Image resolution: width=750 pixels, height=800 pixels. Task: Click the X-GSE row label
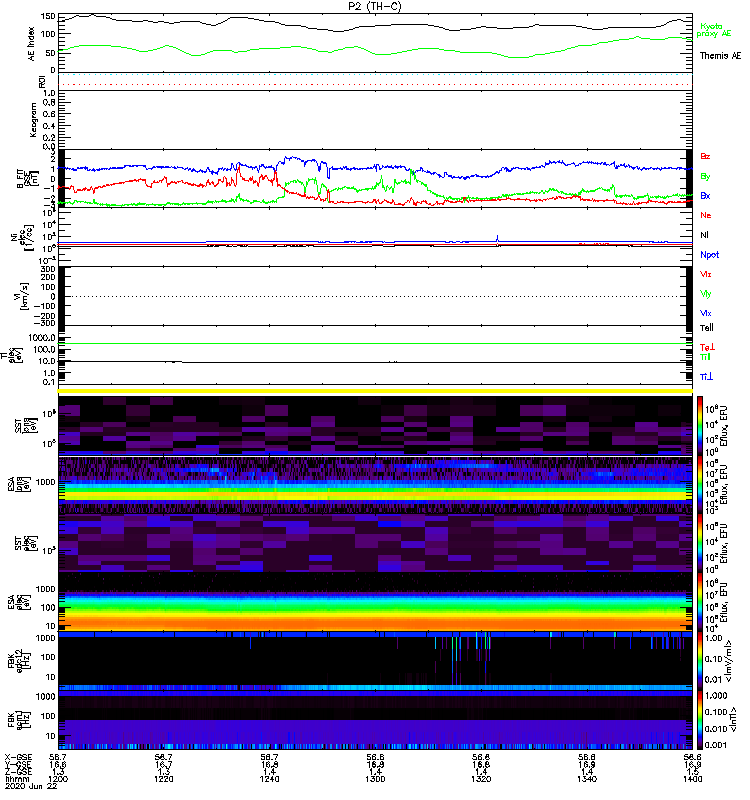(18, 758)
